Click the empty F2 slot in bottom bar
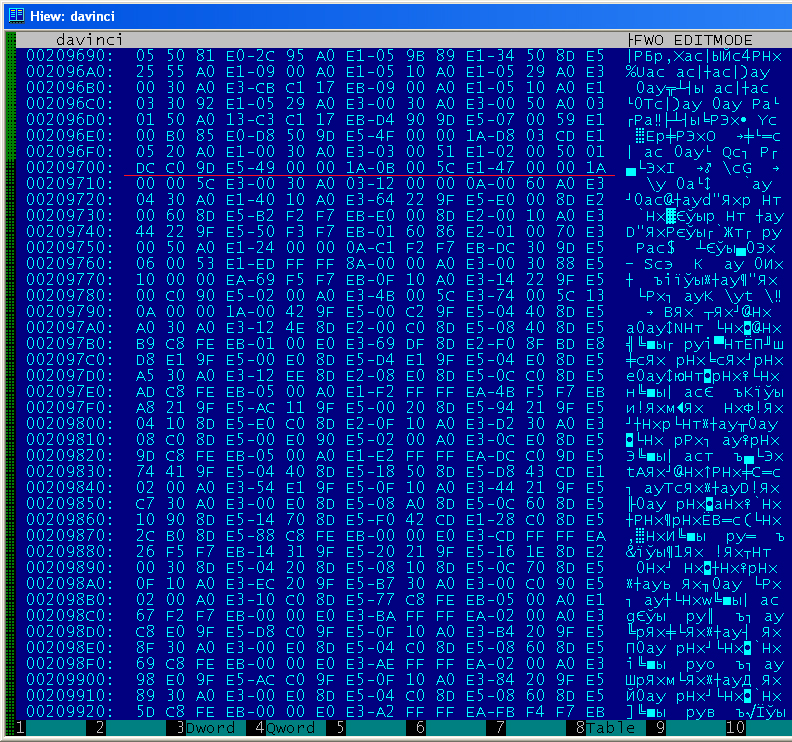This screenshot has width=792, height=742. pos(135,728)
